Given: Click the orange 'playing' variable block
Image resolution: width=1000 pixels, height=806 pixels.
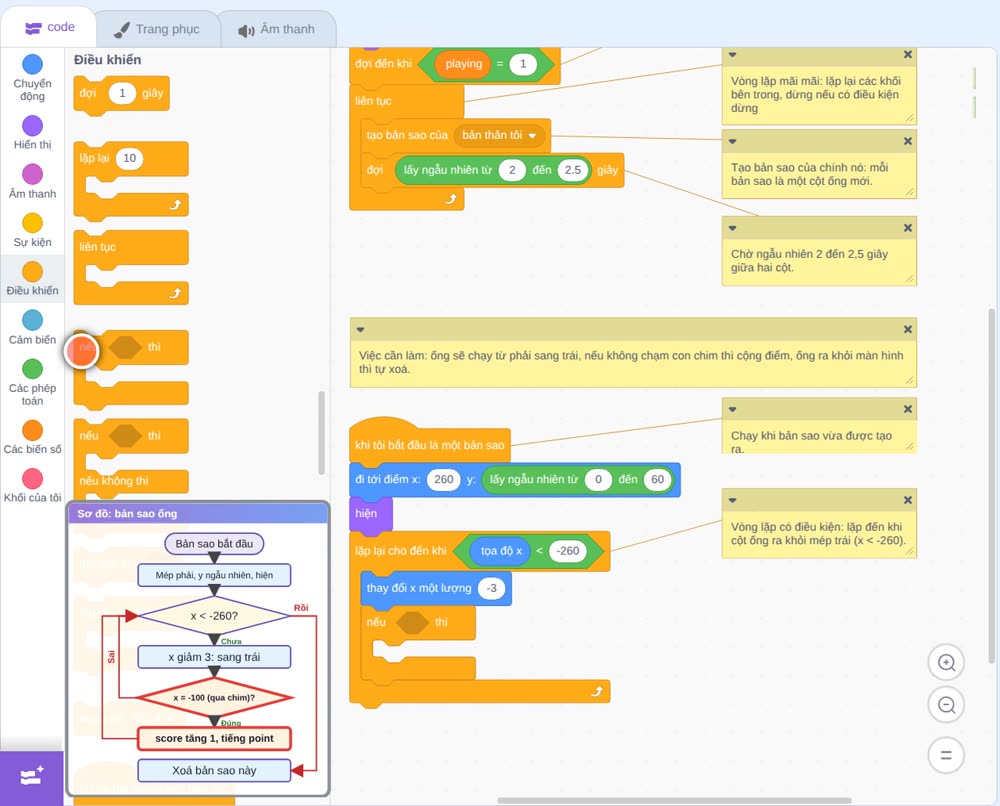Looking at the screenshot, I should point(463,64).
